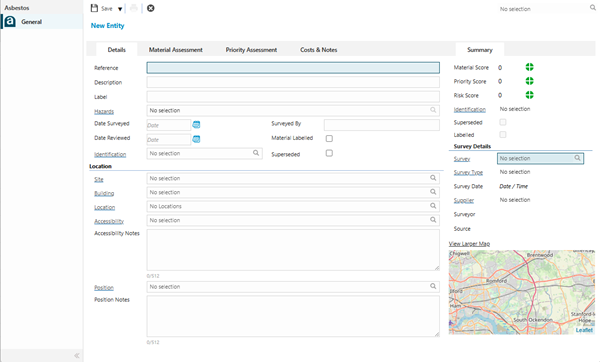Click the Position field search icon
This screenshot has width=600, height=362.
pos(433,286)
